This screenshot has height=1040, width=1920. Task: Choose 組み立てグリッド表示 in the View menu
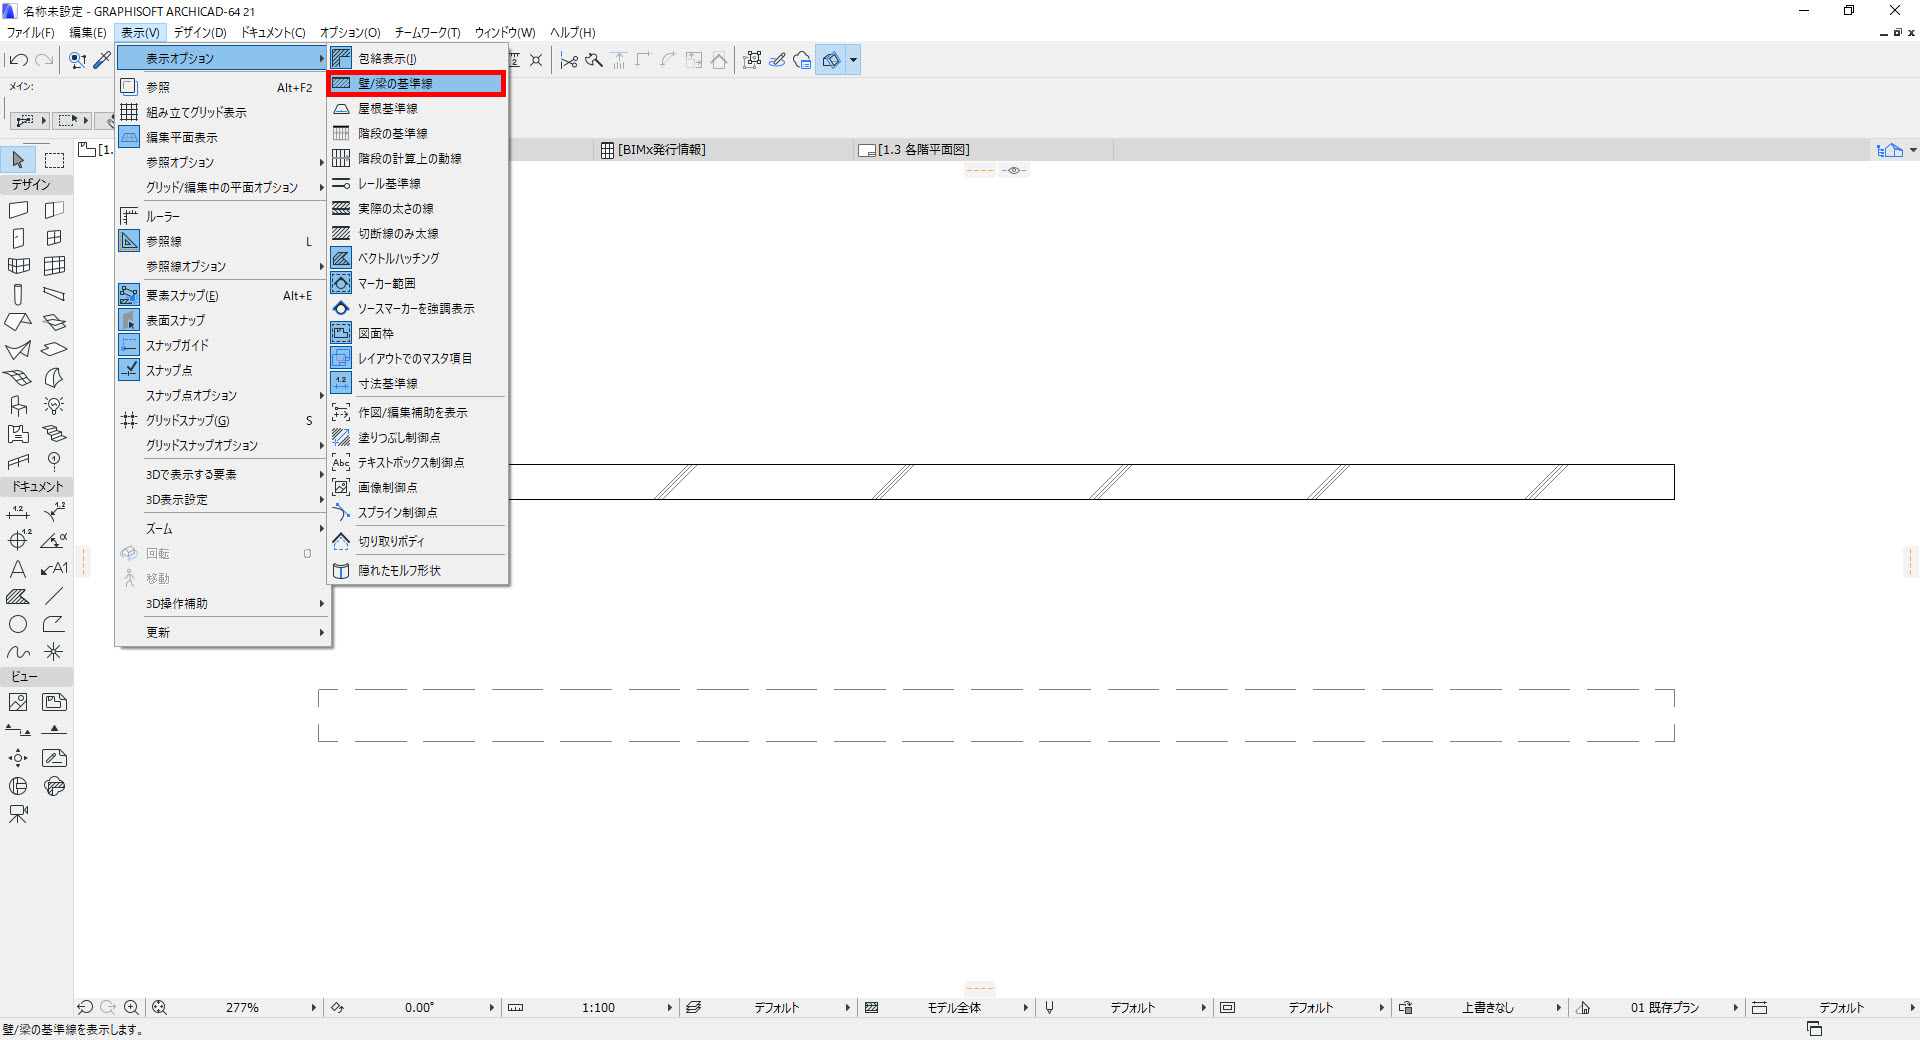[223, 112]
